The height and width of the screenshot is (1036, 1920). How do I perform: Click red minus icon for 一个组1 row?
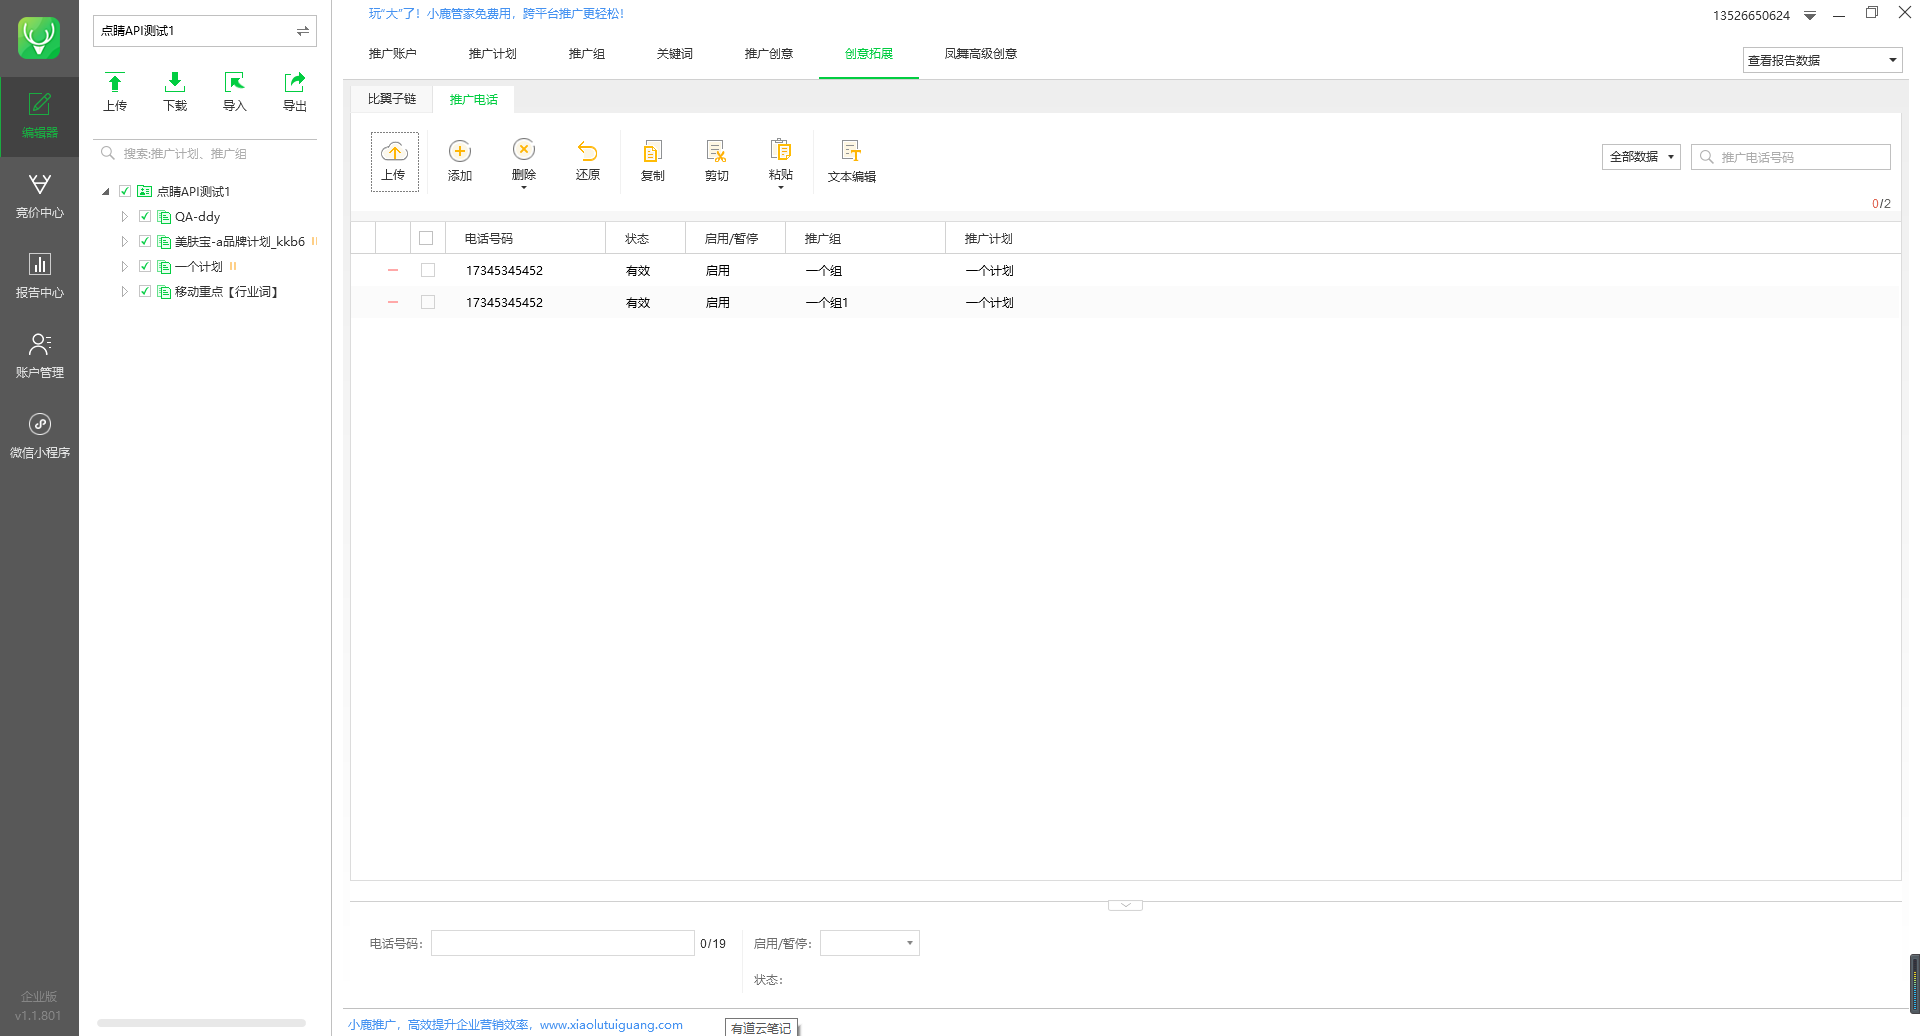point(393,302)
